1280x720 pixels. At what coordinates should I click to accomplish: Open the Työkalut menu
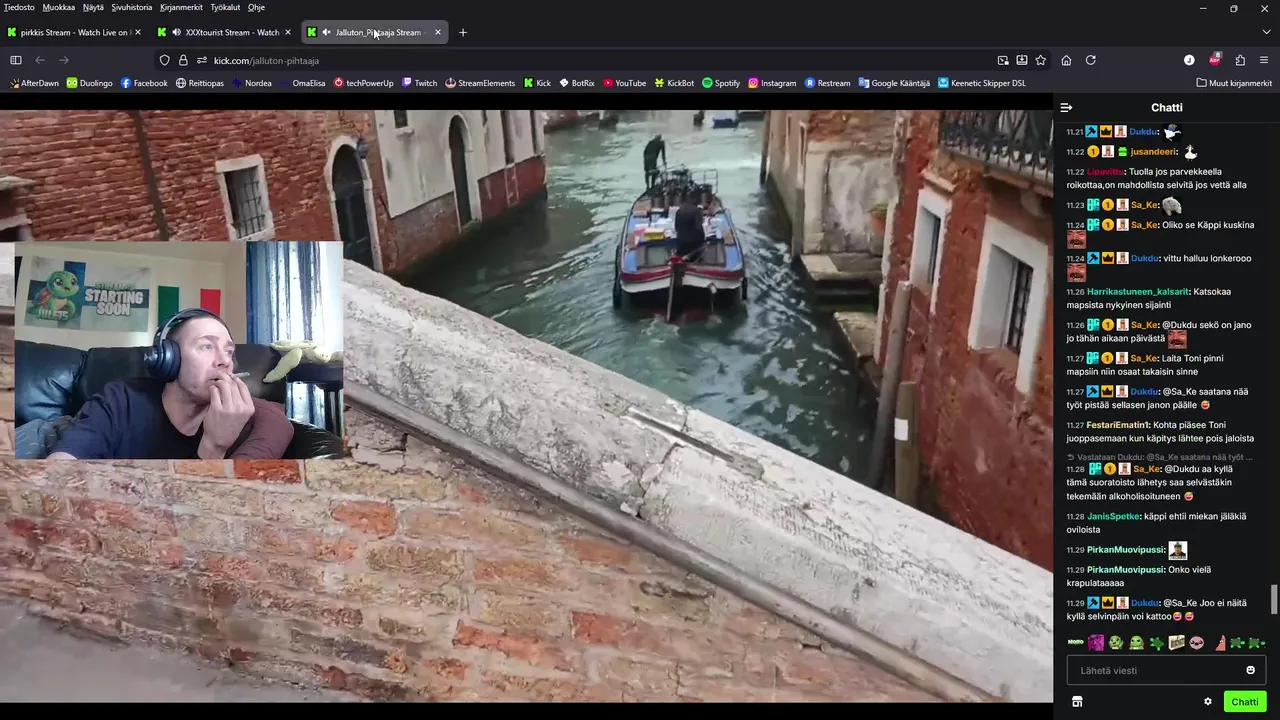pos(225,7)
